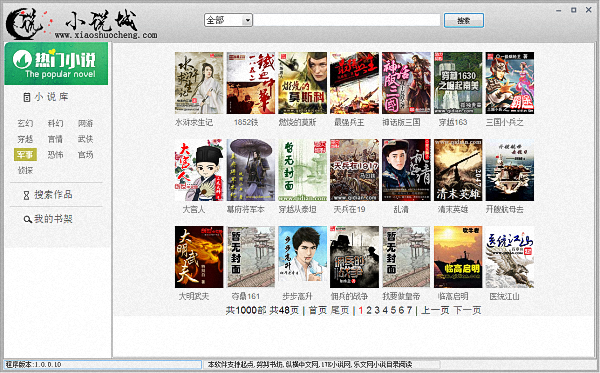Open the 医统江山 book cover
The width and height of the screenshot is (600, 373).
pos(510,257)
